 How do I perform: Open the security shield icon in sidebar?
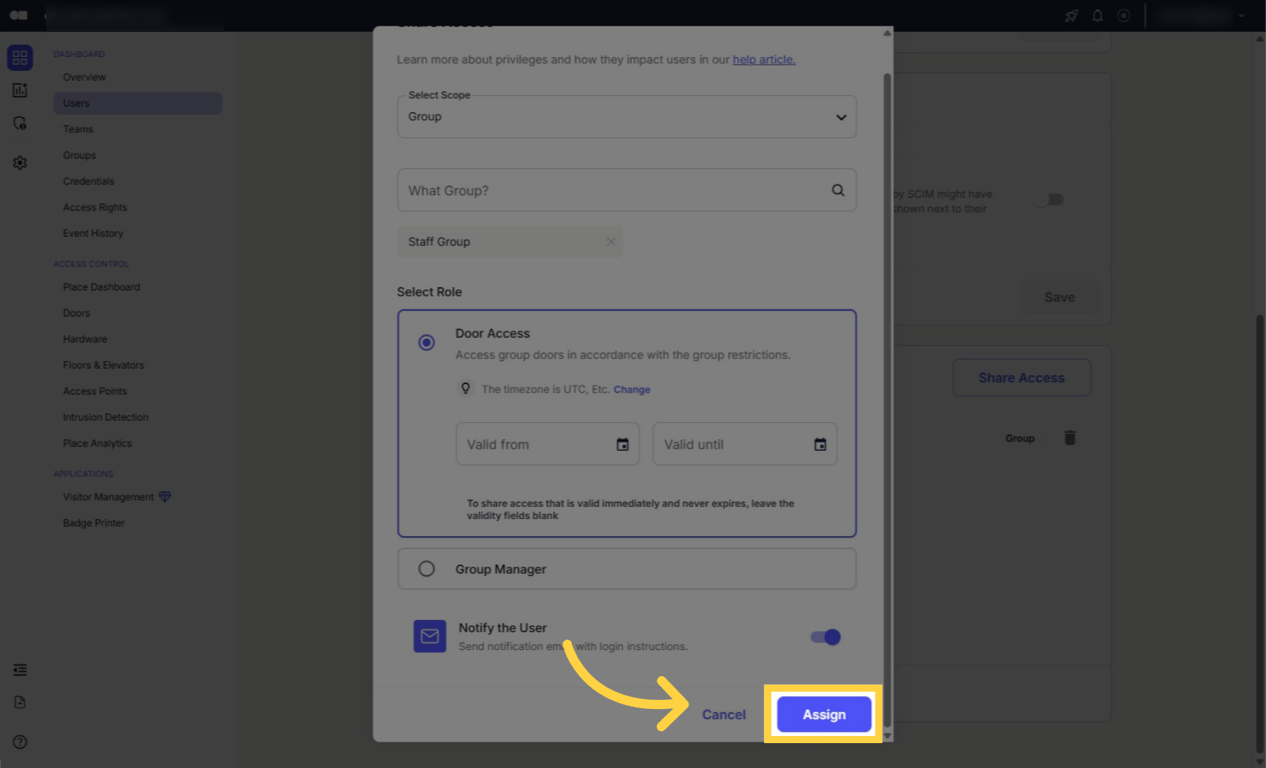point(20,122)
